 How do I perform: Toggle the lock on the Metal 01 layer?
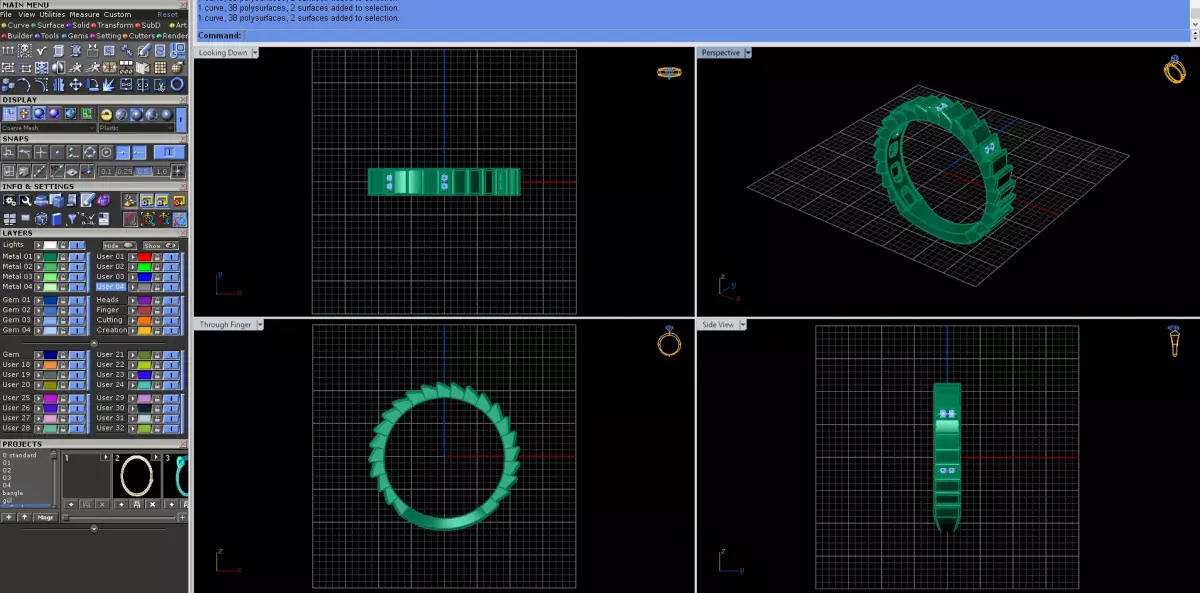[63, 257]
